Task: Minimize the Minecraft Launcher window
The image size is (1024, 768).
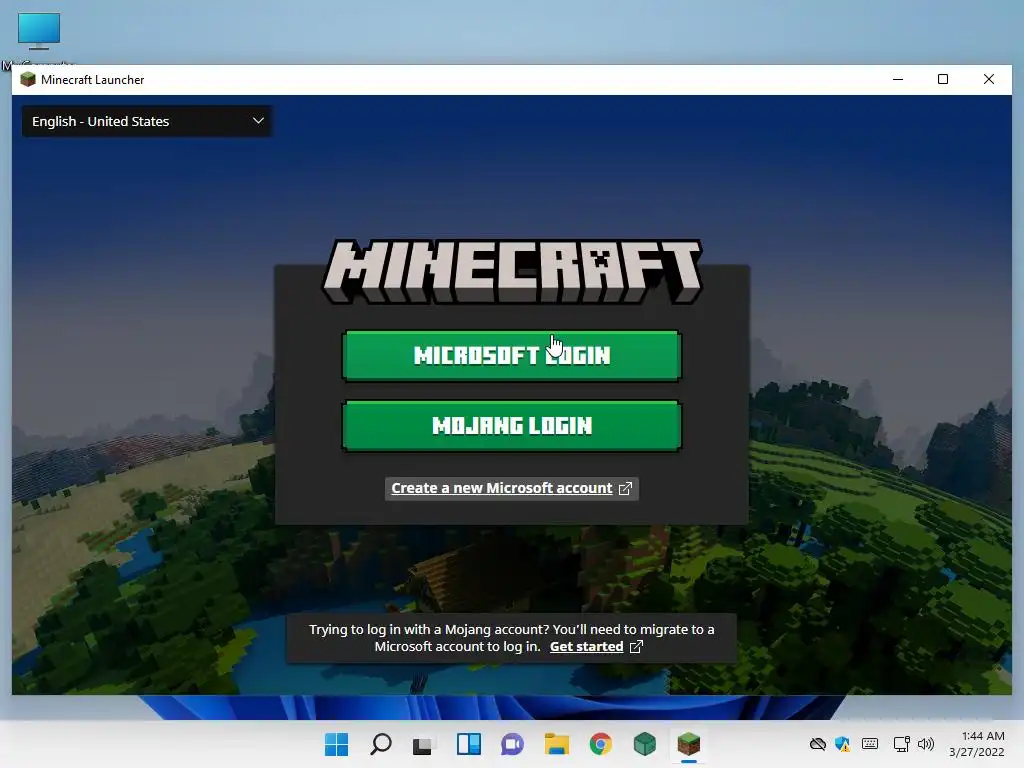Action: click(x=898, y=80)
